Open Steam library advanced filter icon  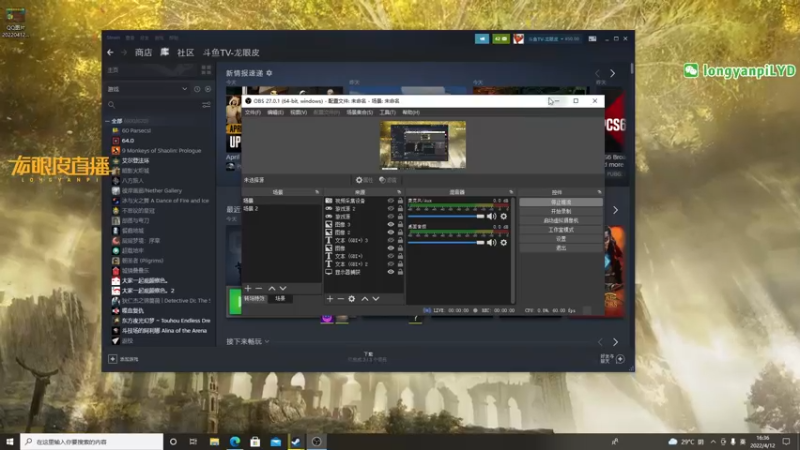pos(206,105)
